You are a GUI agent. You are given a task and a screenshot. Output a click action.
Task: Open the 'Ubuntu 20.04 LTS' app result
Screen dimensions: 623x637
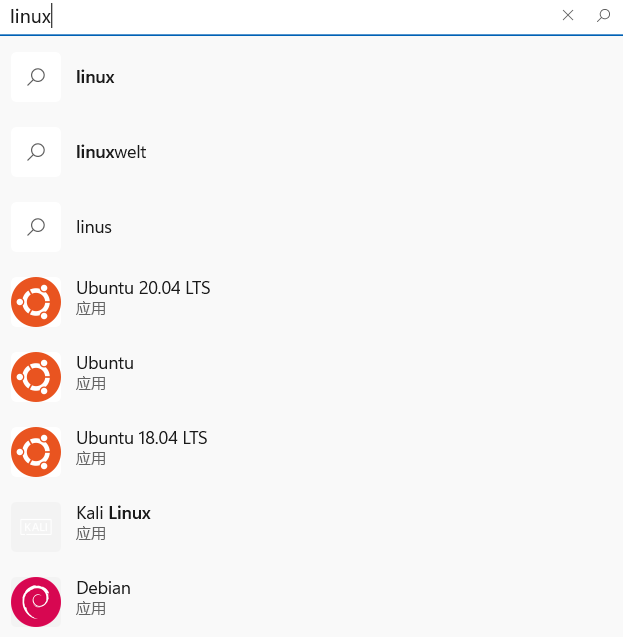click(143, 289)
